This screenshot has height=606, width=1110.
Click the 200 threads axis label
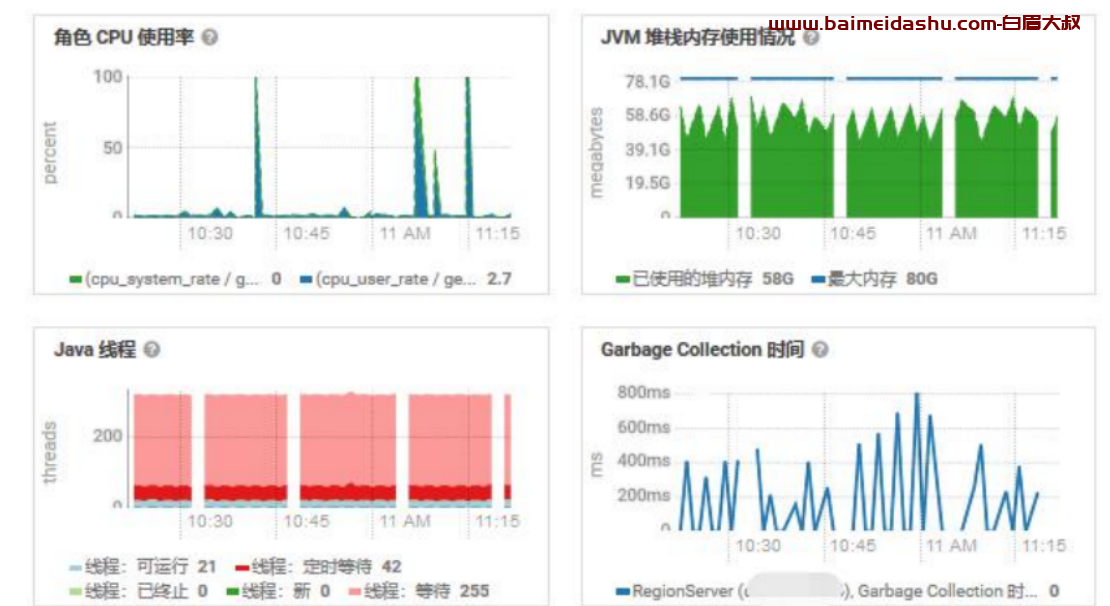coord(108,436)
